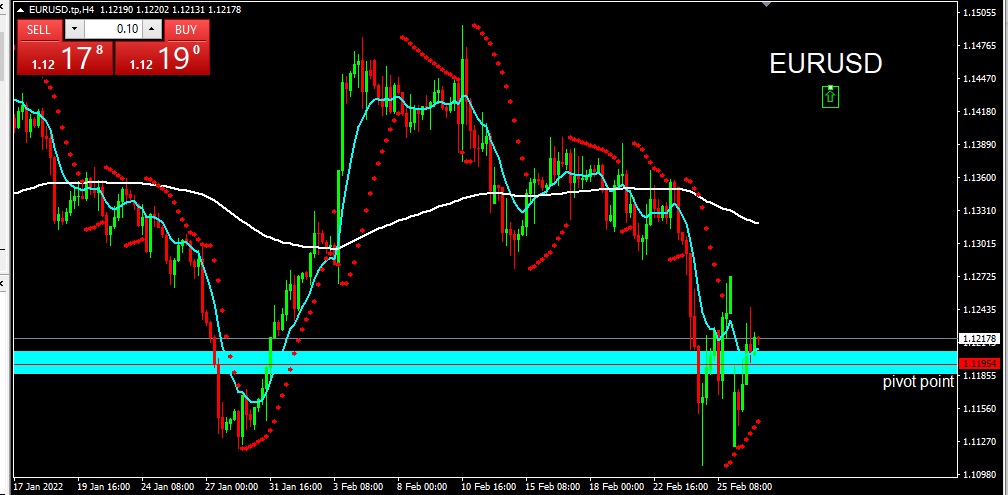The width and height of the screenshot is (1008, 495).
Task: Click the '25 Feb 08:00' time axis label
Action: click(x=745, y=487)
